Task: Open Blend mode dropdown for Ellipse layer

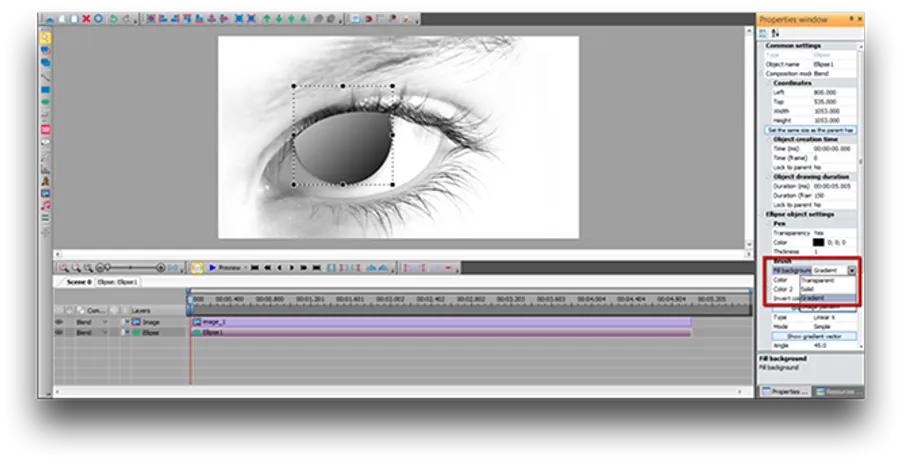Action: pos(104,332)
